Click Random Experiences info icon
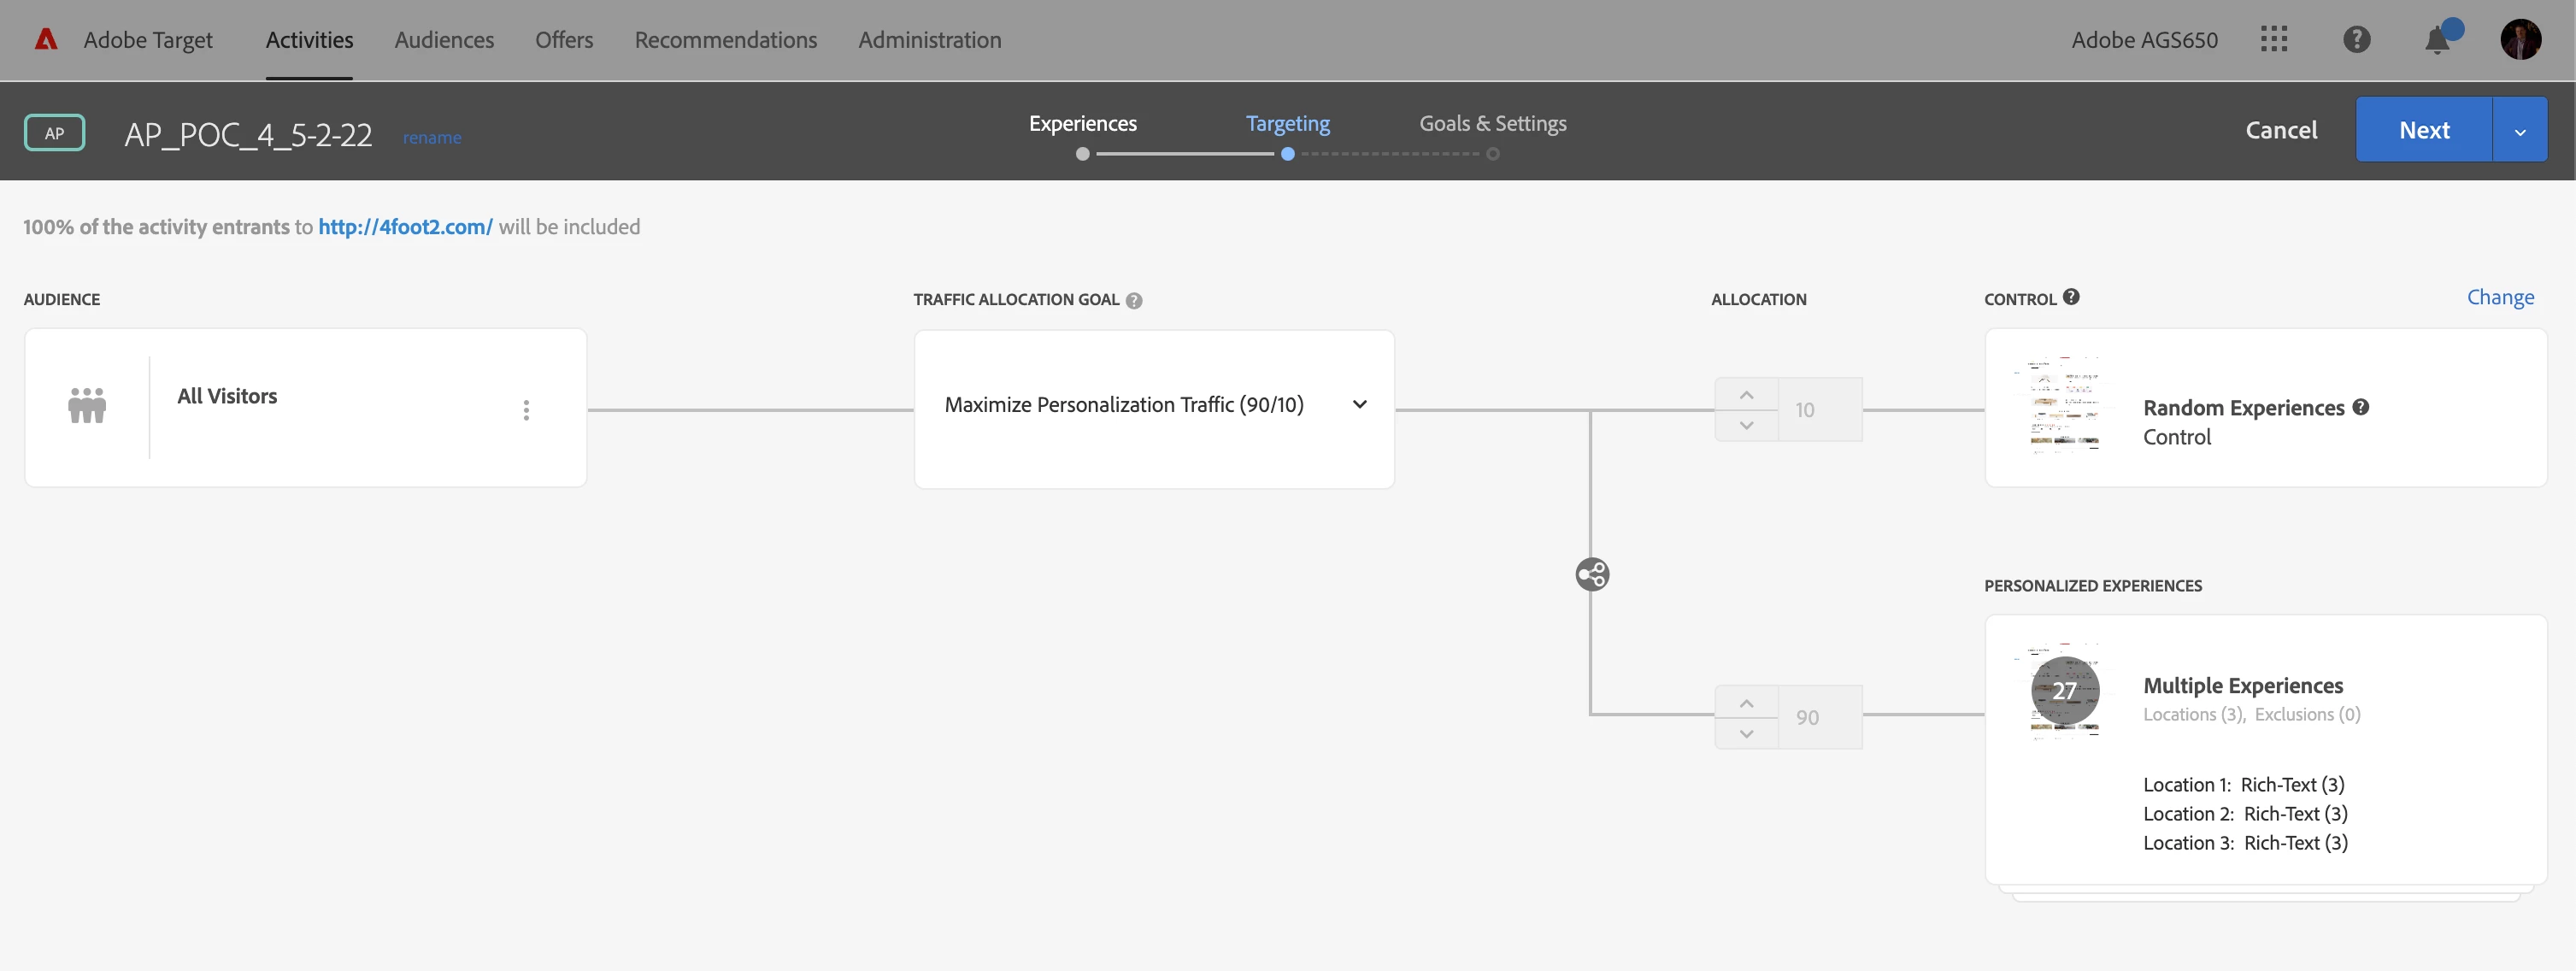 click(2361, 407)
